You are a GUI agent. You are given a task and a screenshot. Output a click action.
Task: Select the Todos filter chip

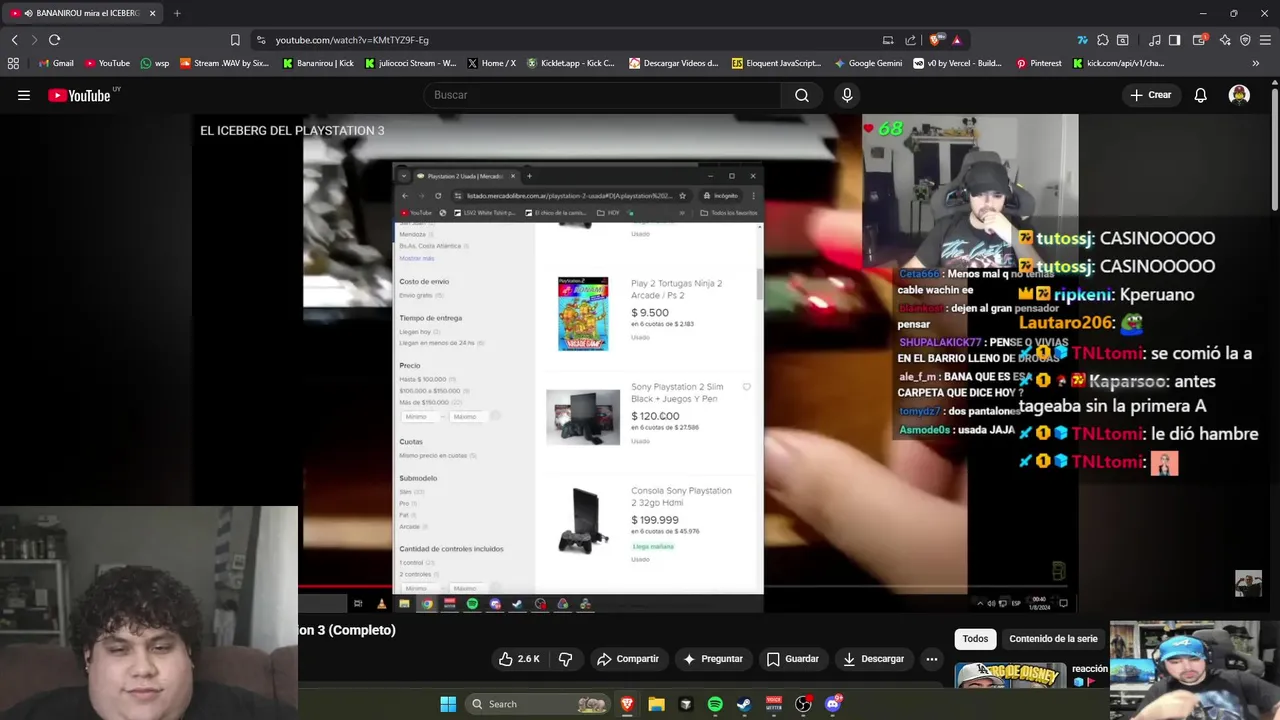[x=975, y=639]
